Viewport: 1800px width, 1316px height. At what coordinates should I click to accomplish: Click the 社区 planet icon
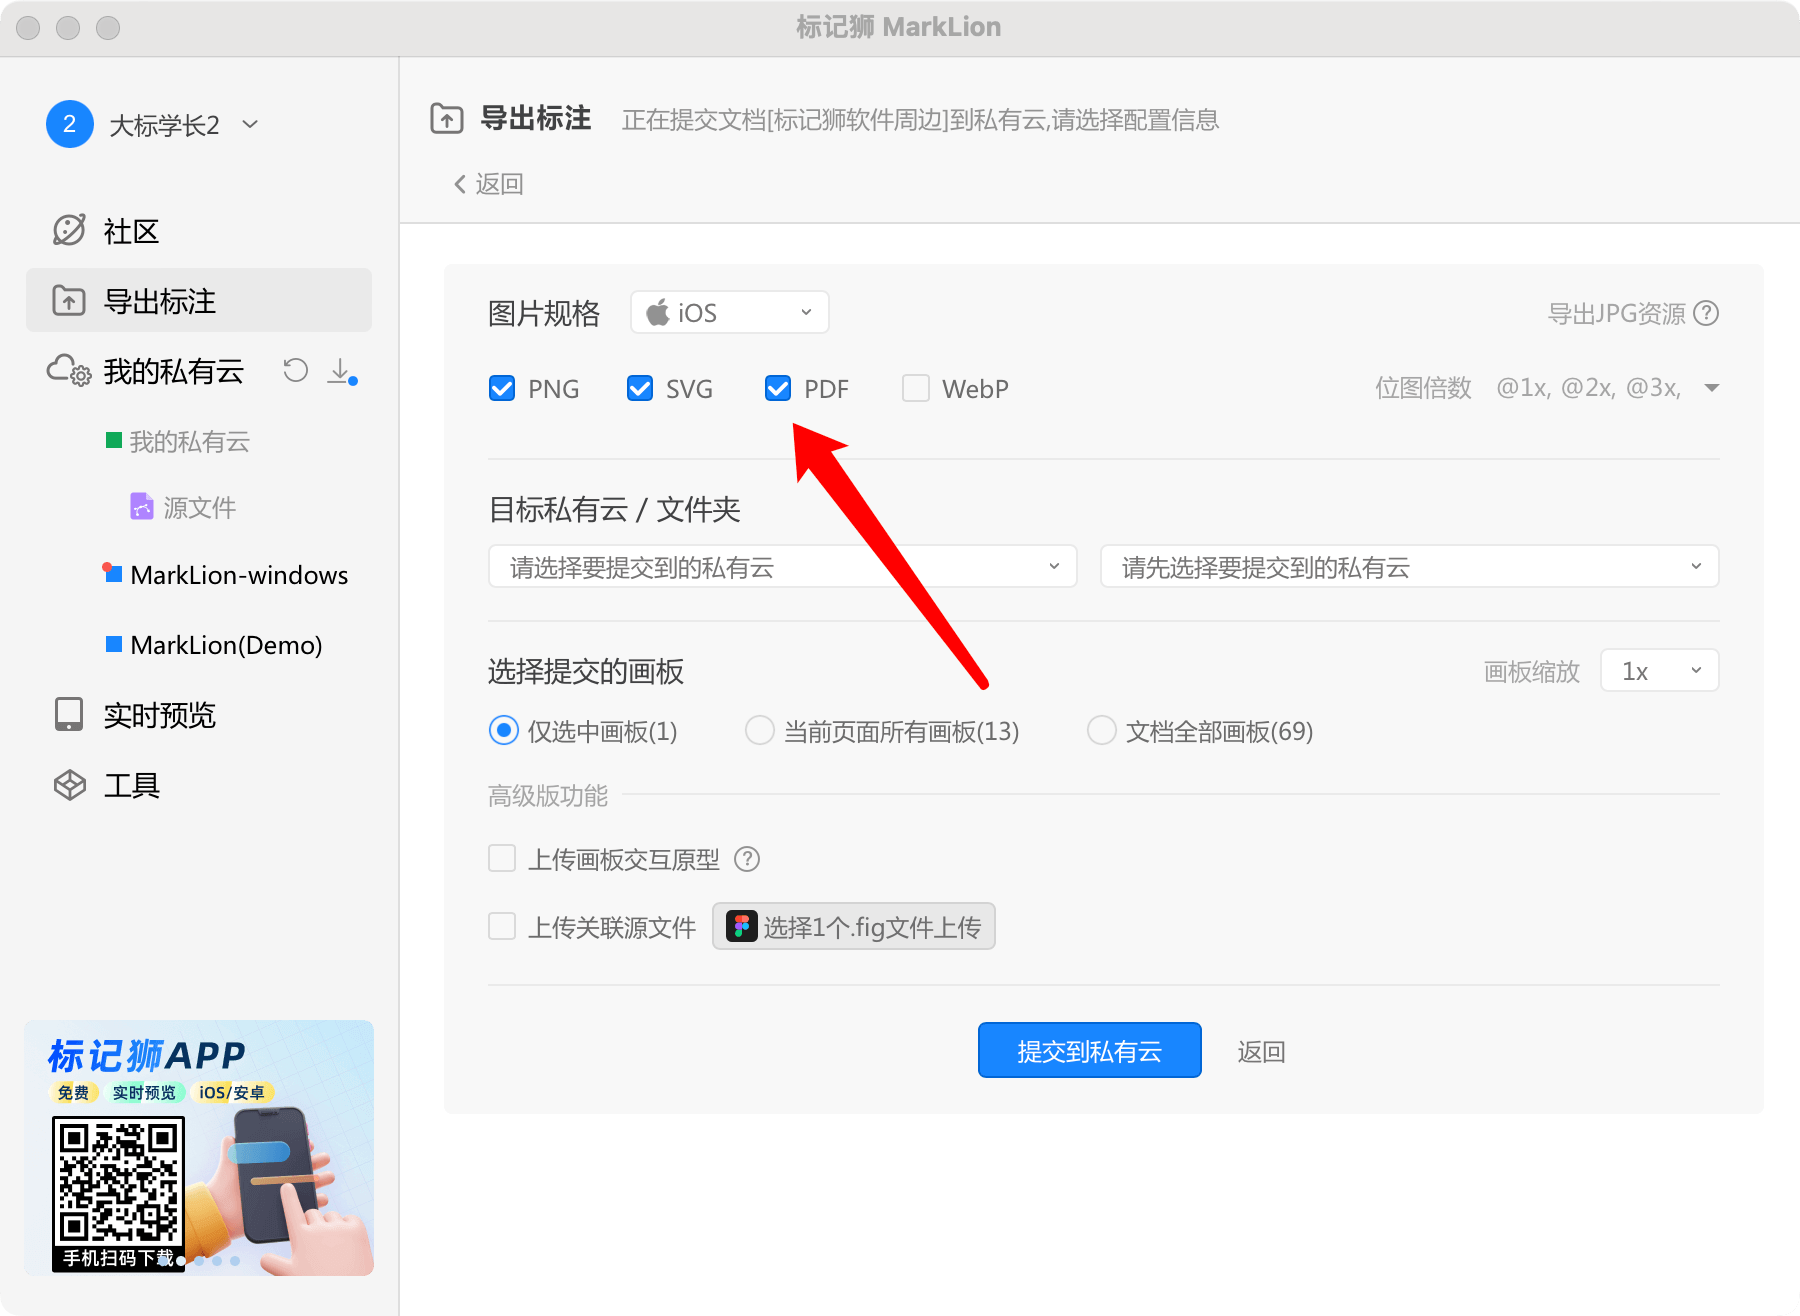pos(67,230)
